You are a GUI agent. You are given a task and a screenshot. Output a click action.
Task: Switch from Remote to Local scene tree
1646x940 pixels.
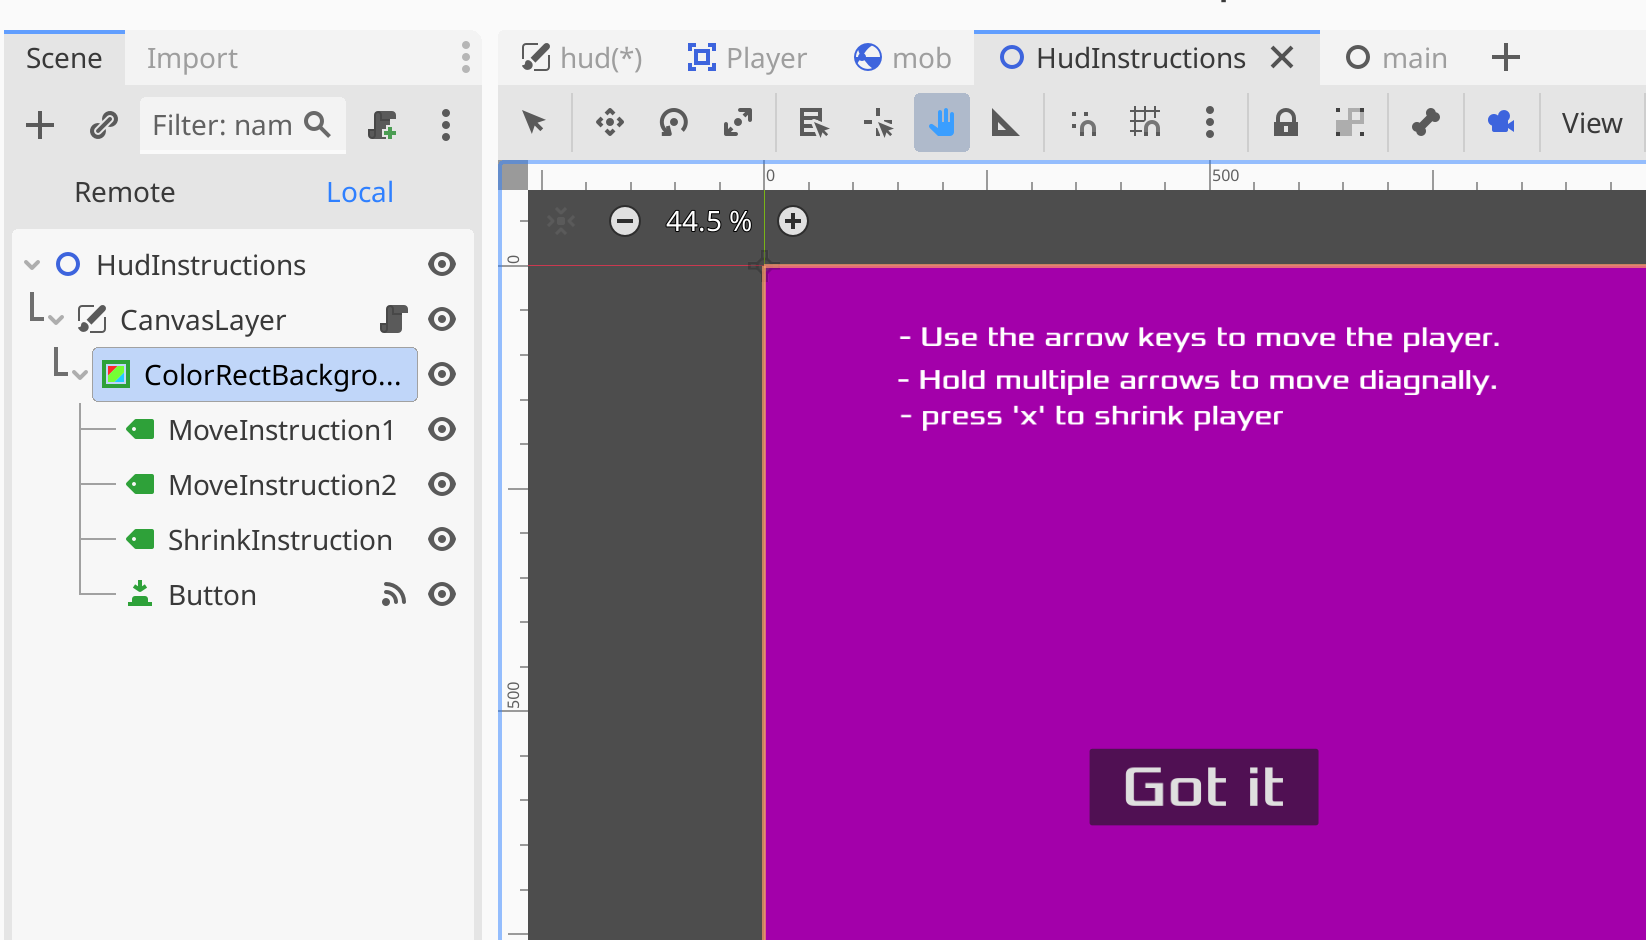pyautogui.click(x=359, y=191)
